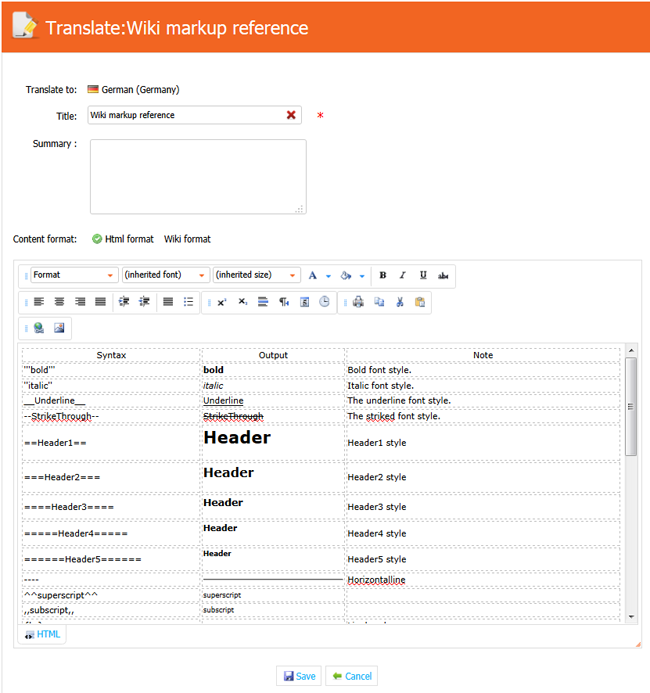Click the editor scrollbar up arrow

[631, 350]
